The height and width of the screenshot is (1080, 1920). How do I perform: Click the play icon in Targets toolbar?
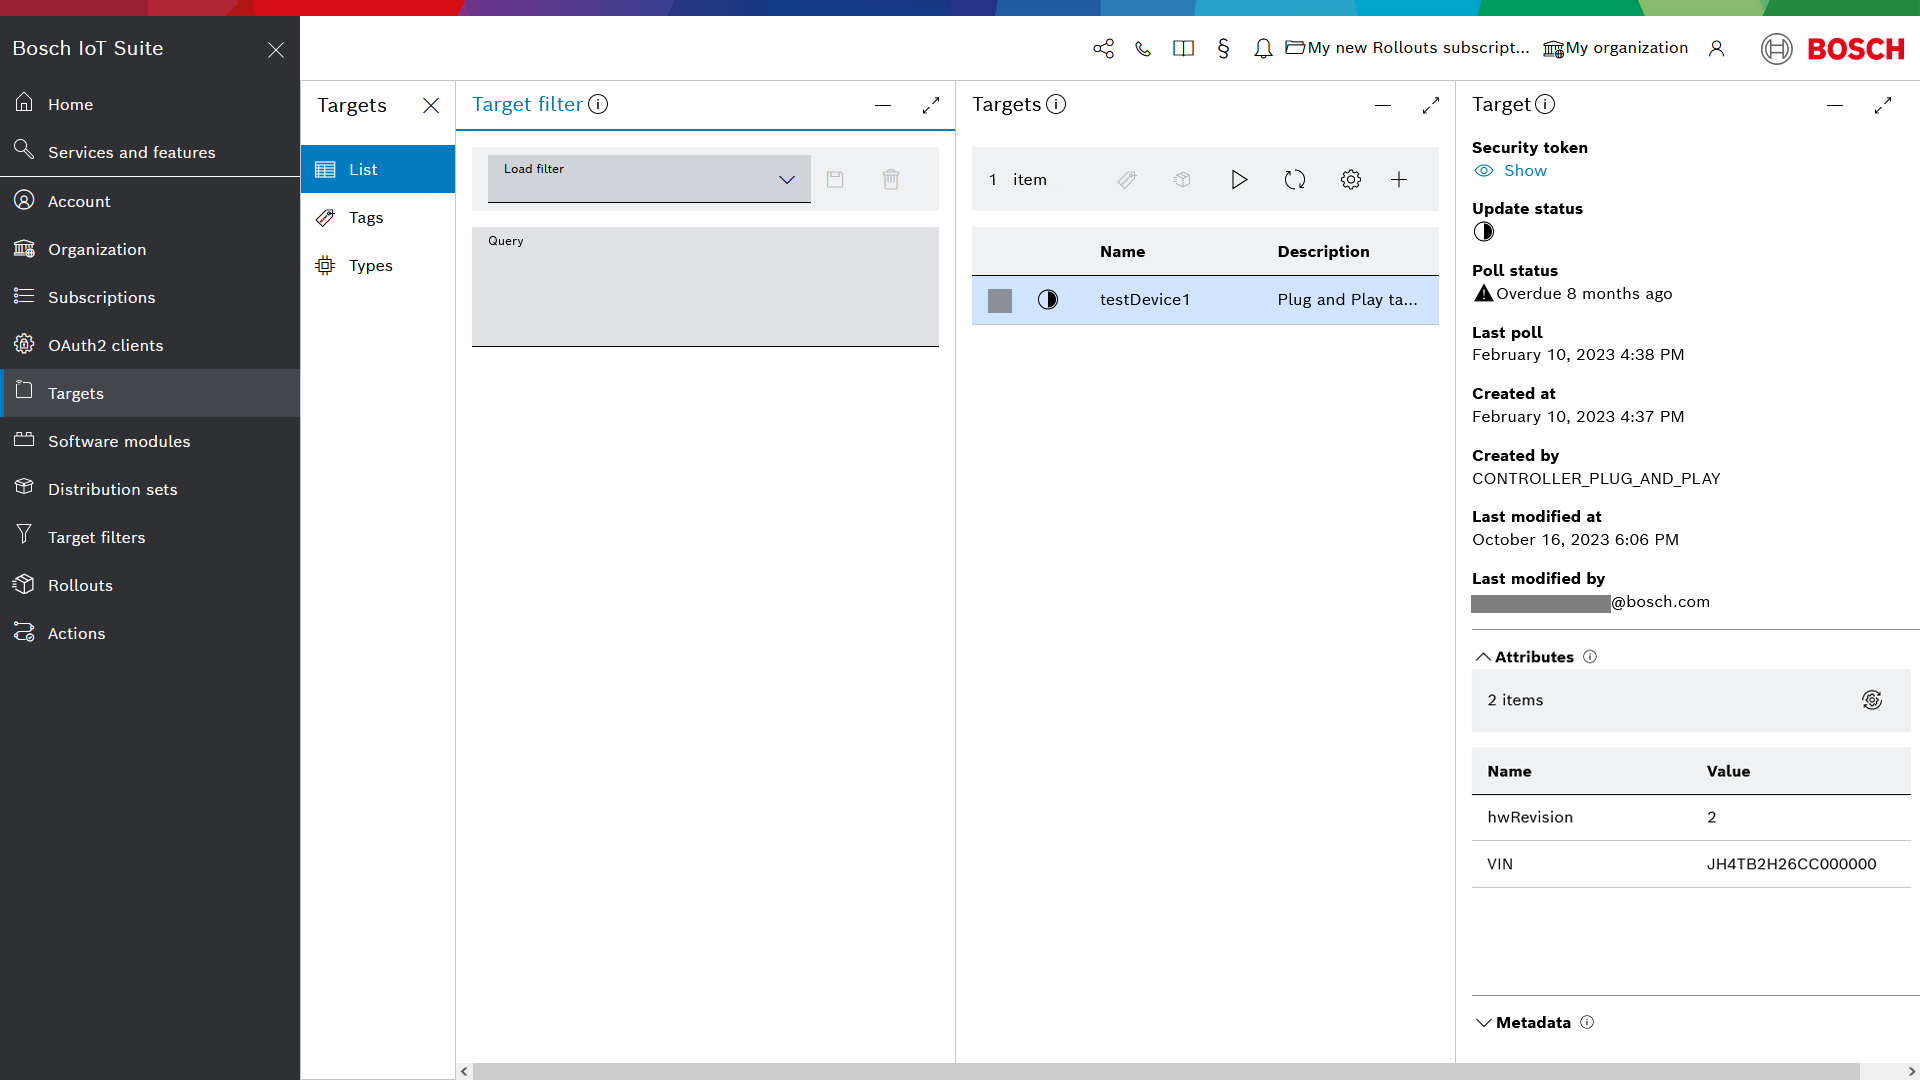1239,180
